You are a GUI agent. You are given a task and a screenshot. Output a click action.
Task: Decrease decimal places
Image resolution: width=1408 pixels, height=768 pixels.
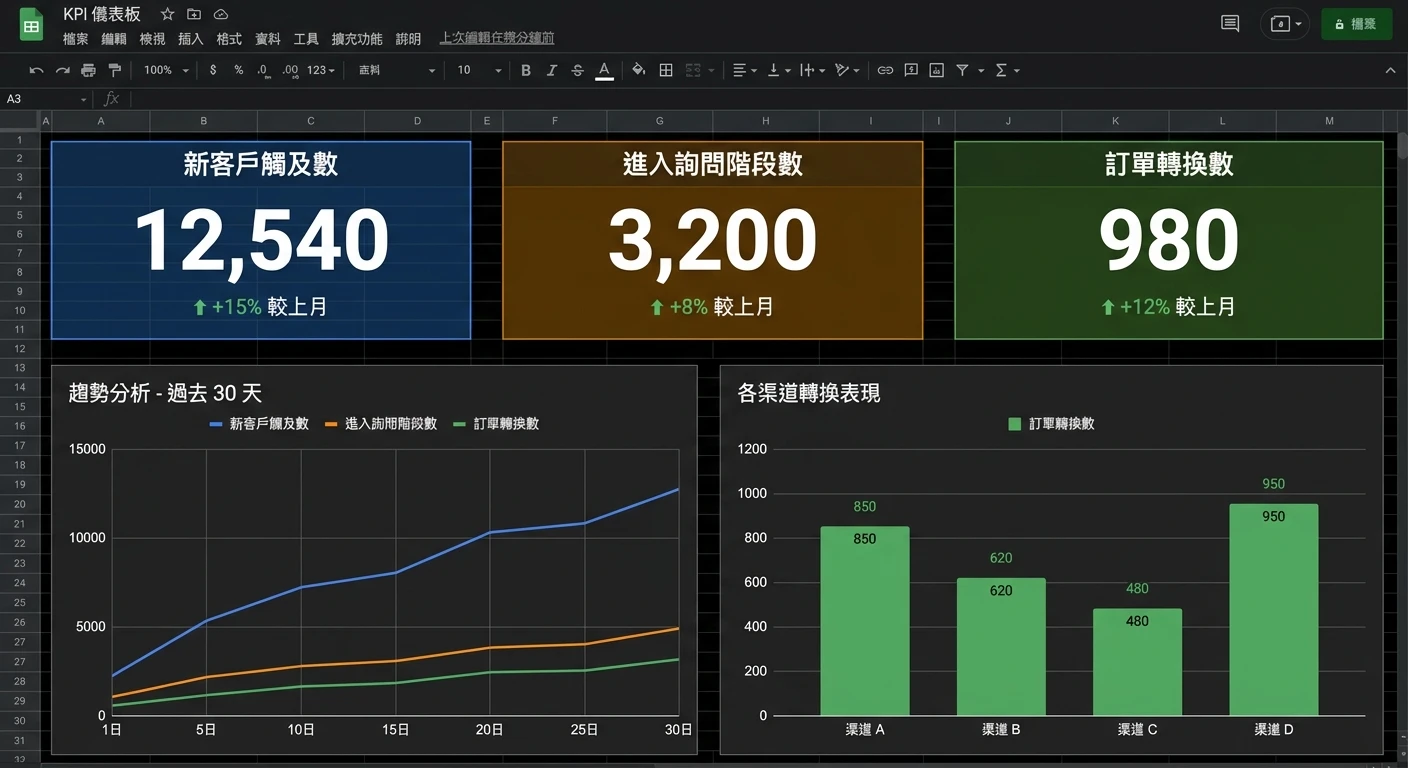[x=263, y=70]
